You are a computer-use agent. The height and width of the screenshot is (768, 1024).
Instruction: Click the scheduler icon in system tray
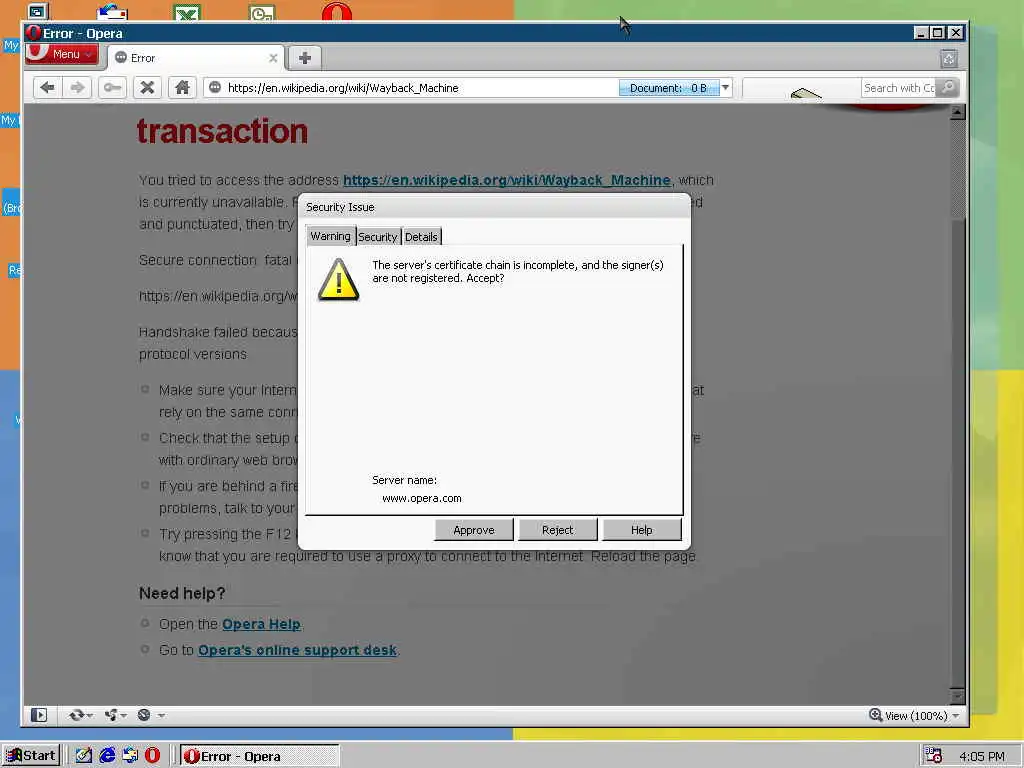933,756
